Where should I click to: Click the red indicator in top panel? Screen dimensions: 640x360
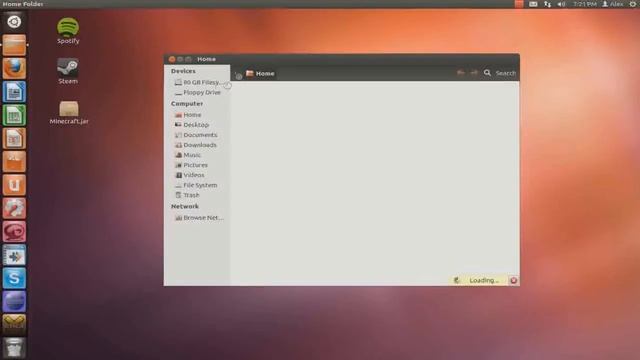(x=519, y=4)
